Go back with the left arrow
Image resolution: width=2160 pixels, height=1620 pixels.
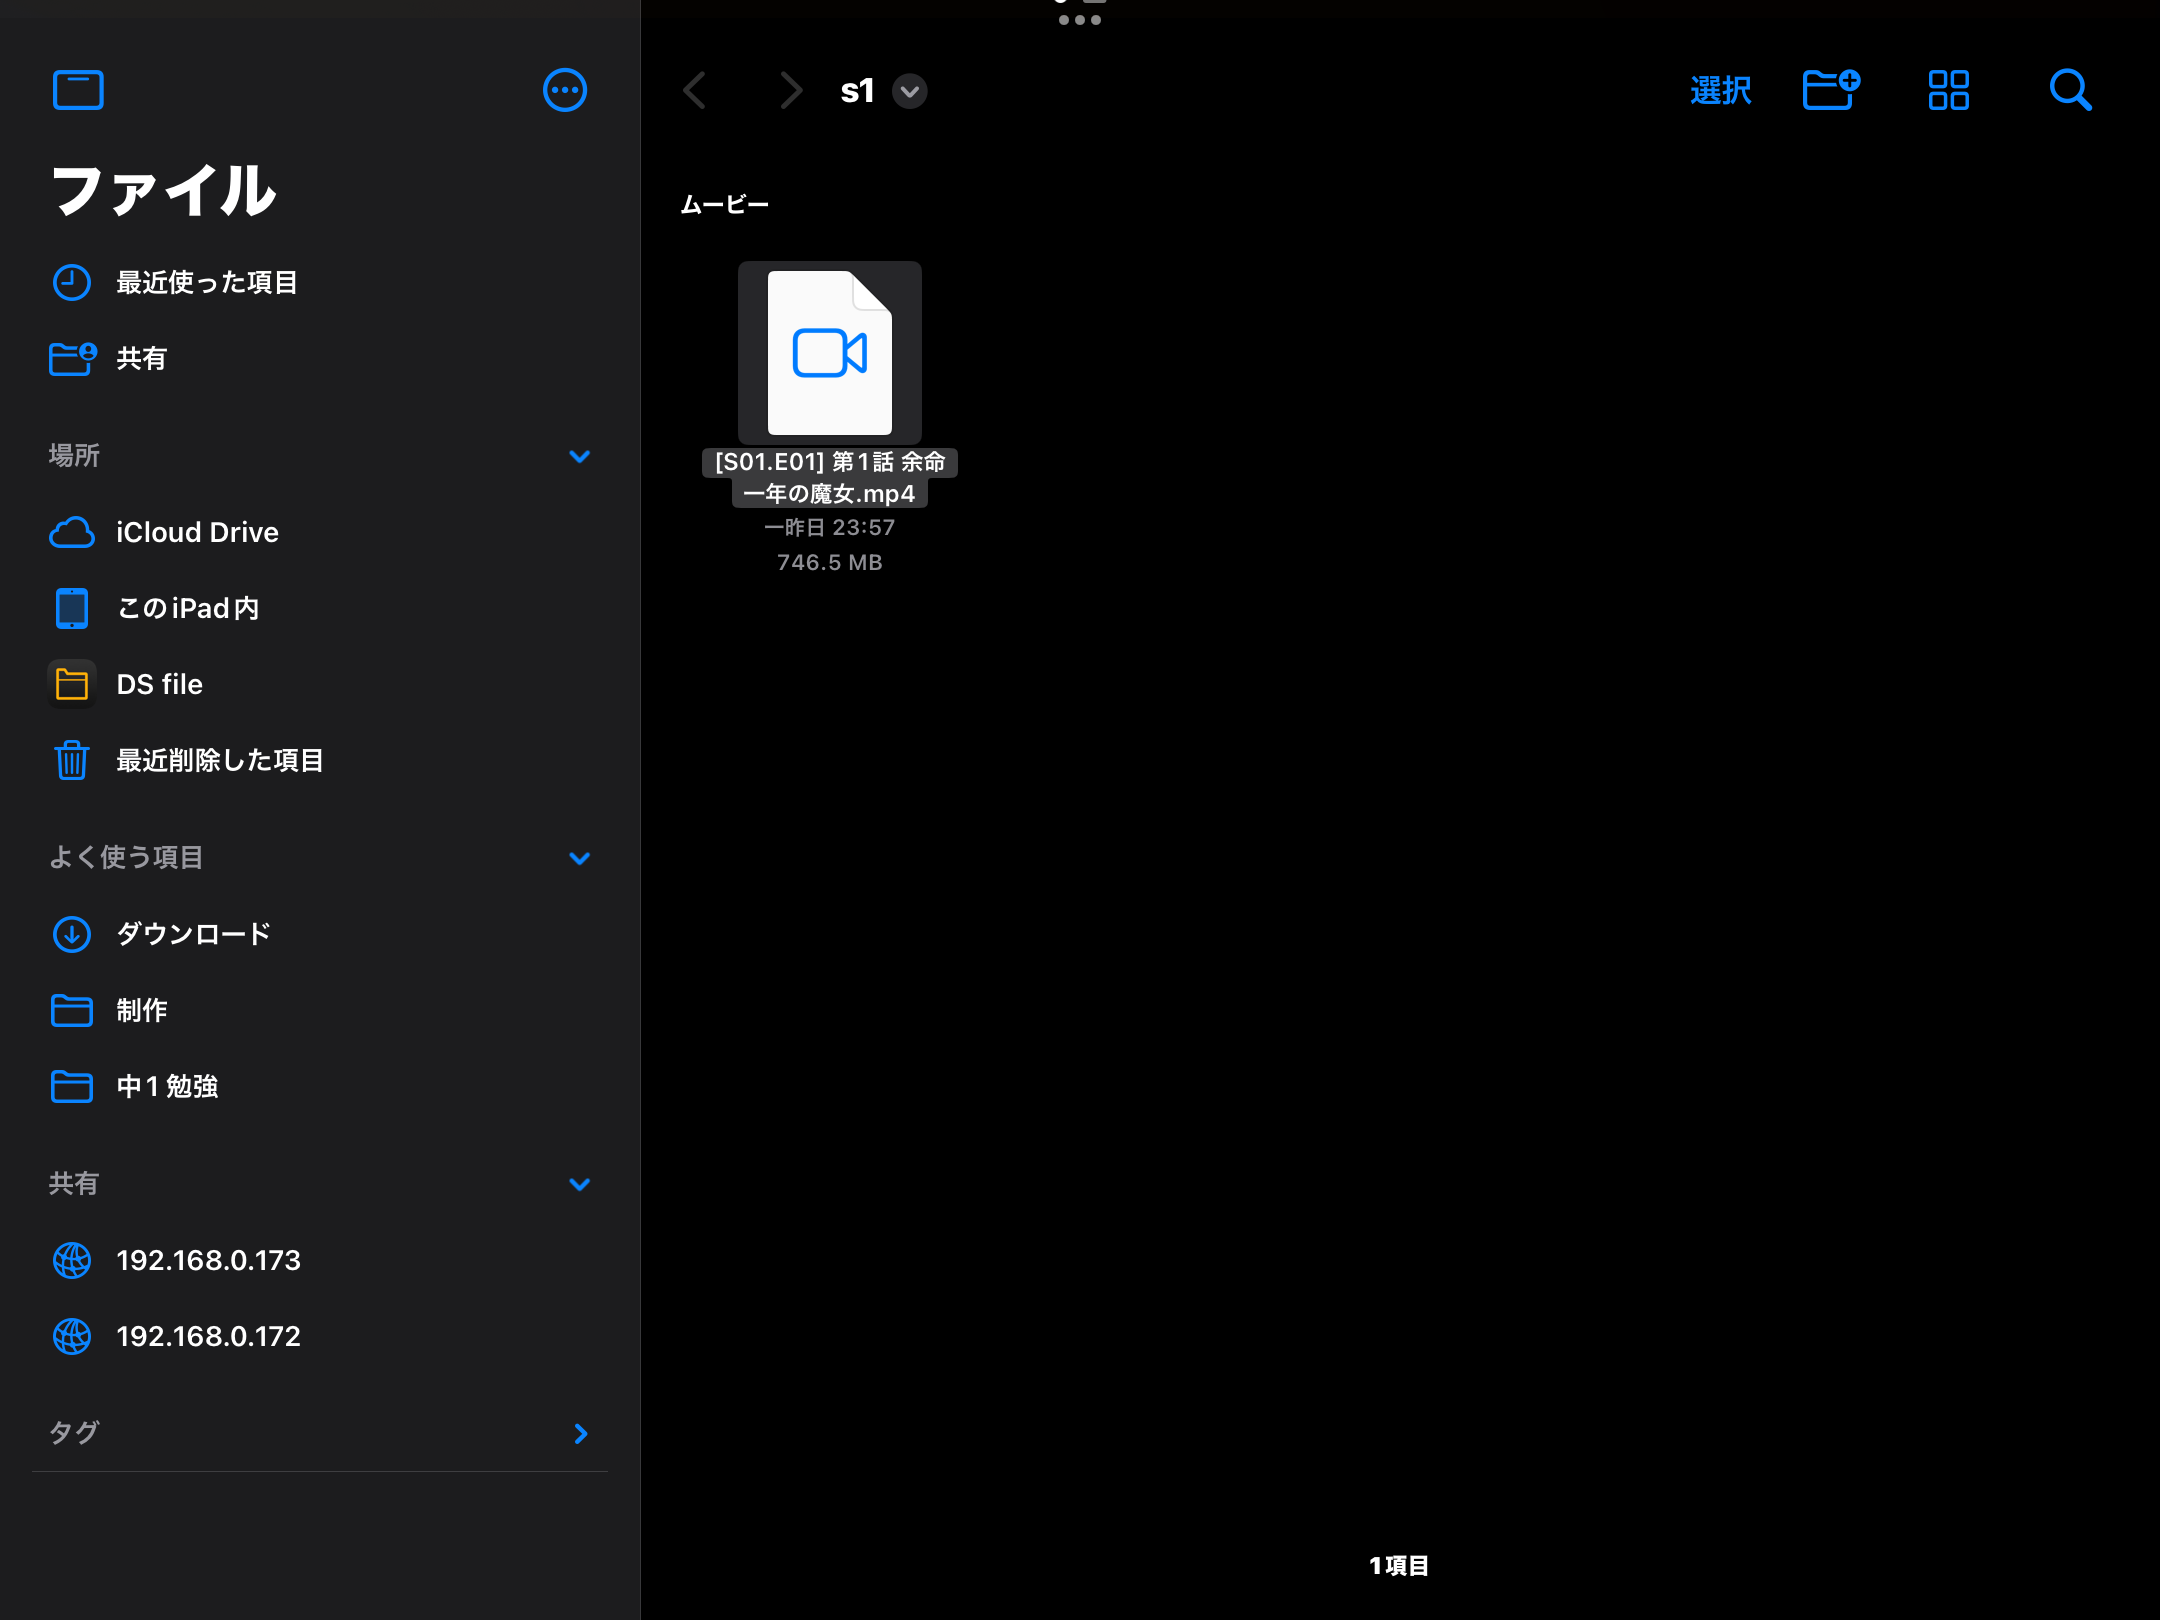tap(695, 90)
